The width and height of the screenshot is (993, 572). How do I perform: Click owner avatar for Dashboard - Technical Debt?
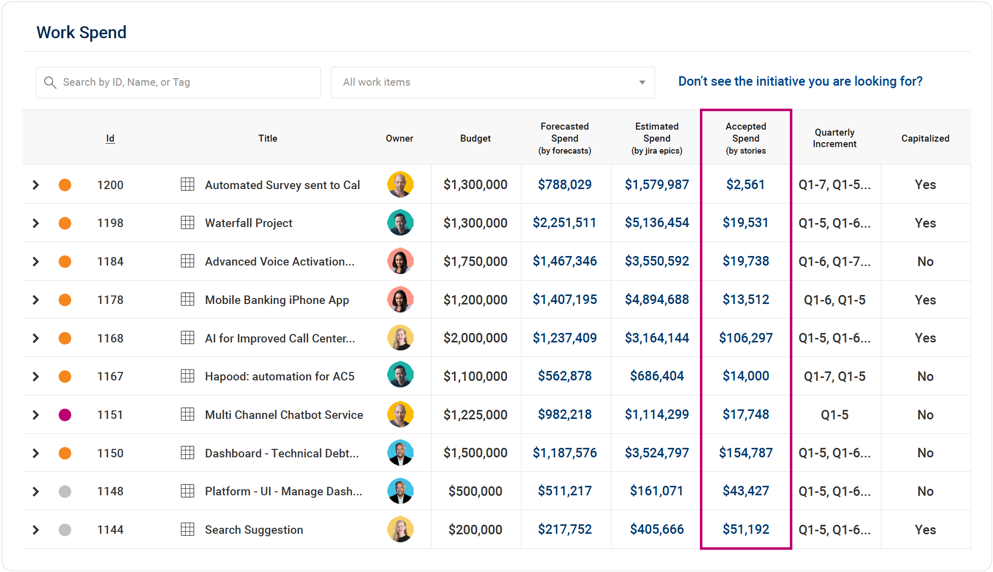point(400,453)
